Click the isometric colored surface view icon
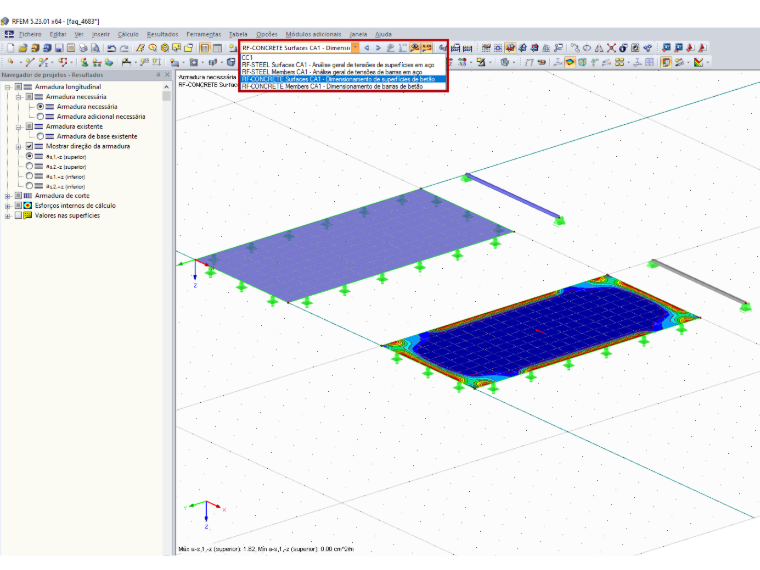The width and height of the screenshot is (760, 570). [x=570, y=62]
